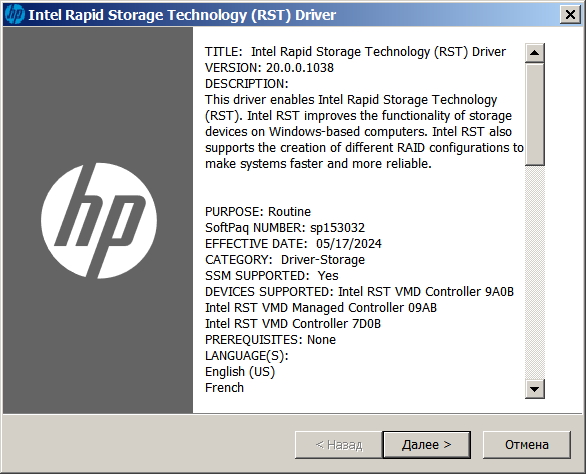Viewport: 586px width, 474px height.
Task: Click the SSM SUPPORTED: Yes line
Action: point(272,276)
